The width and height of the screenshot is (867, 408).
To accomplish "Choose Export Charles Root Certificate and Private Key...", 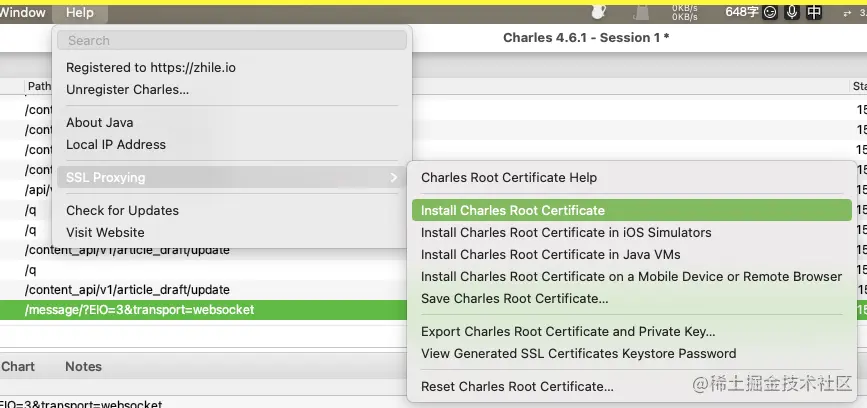I will click(x=568, y=332).
